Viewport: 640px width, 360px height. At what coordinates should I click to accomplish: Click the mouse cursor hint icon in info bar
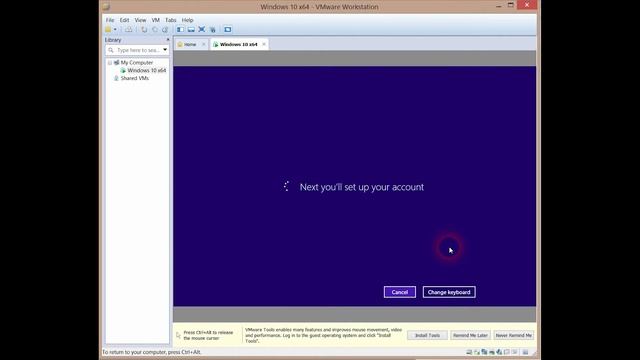click(178, 335)
